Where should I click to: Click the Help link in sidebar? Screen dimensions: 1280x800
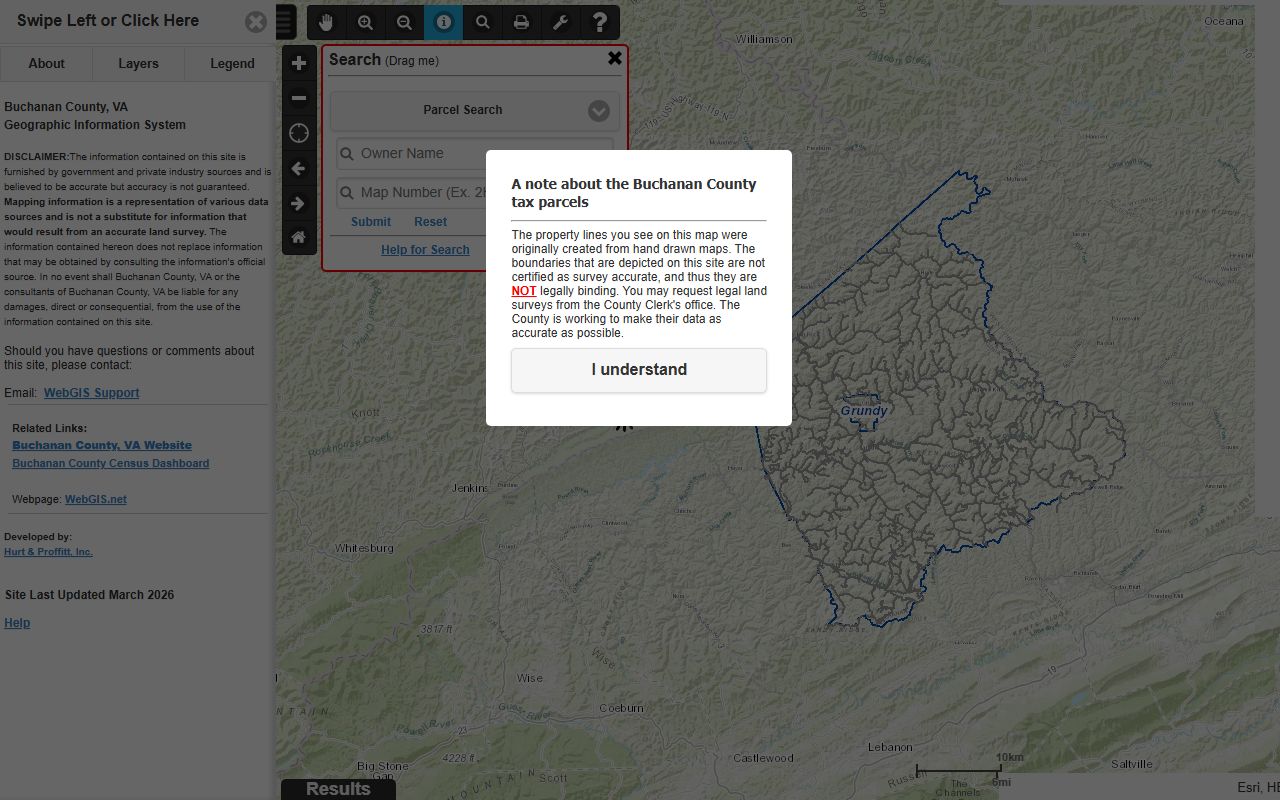(x=17, y=622)
